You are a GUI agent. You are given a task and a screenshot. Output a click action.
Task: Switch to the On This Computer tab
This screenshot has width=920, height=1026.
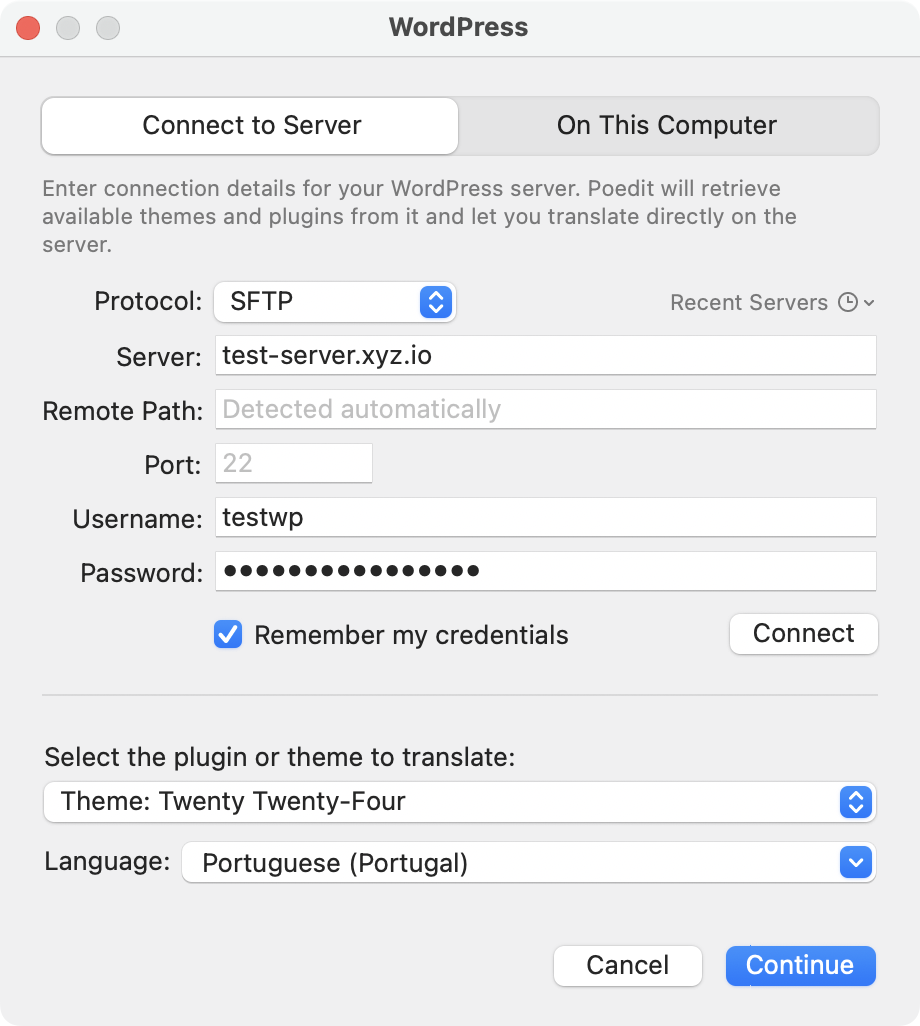tap(667, 126)
